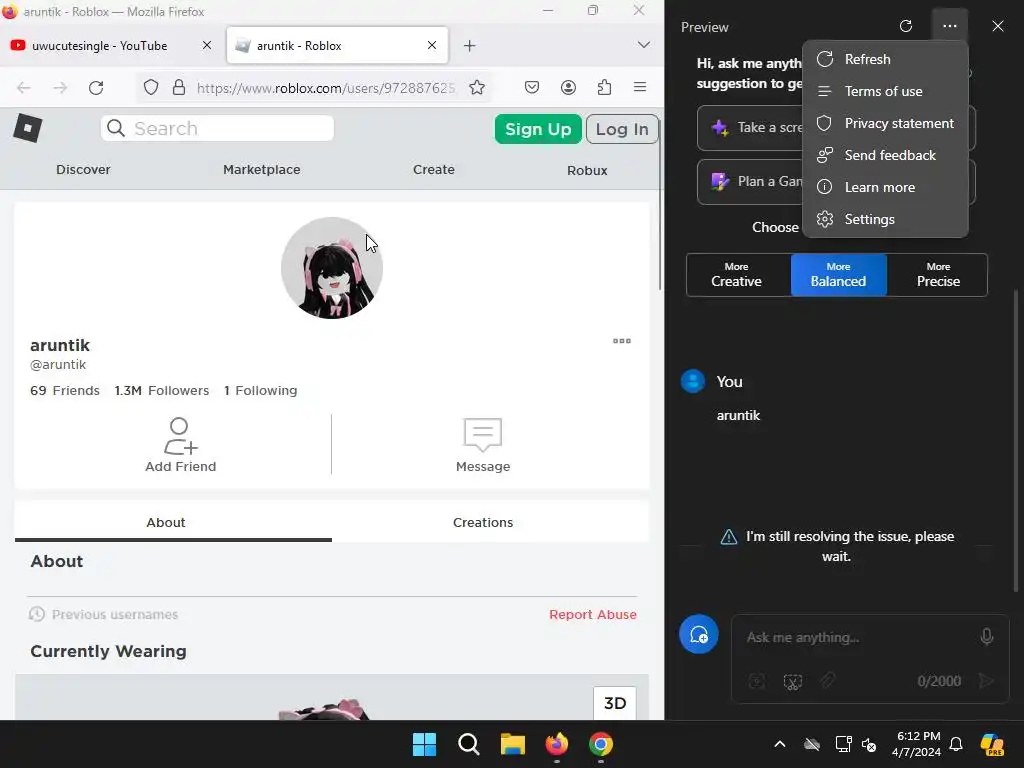The height and width of the screenshot is (768, 1024).
Task: Open the Discover navigation item
Action: tap(83, 170)
